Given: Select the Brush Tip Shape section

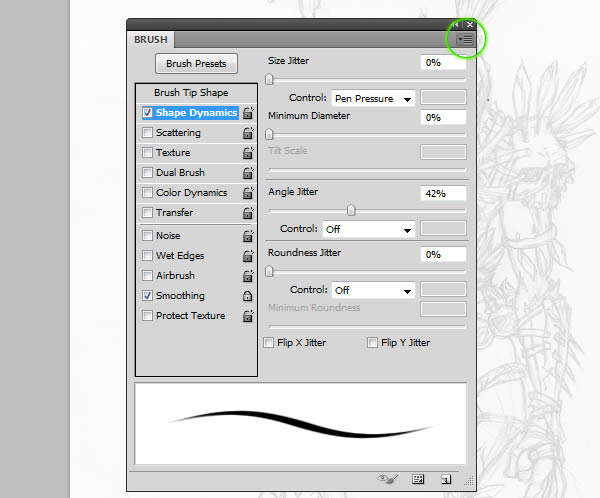Looking at the screenshot, I should click(x=191, y=93).
